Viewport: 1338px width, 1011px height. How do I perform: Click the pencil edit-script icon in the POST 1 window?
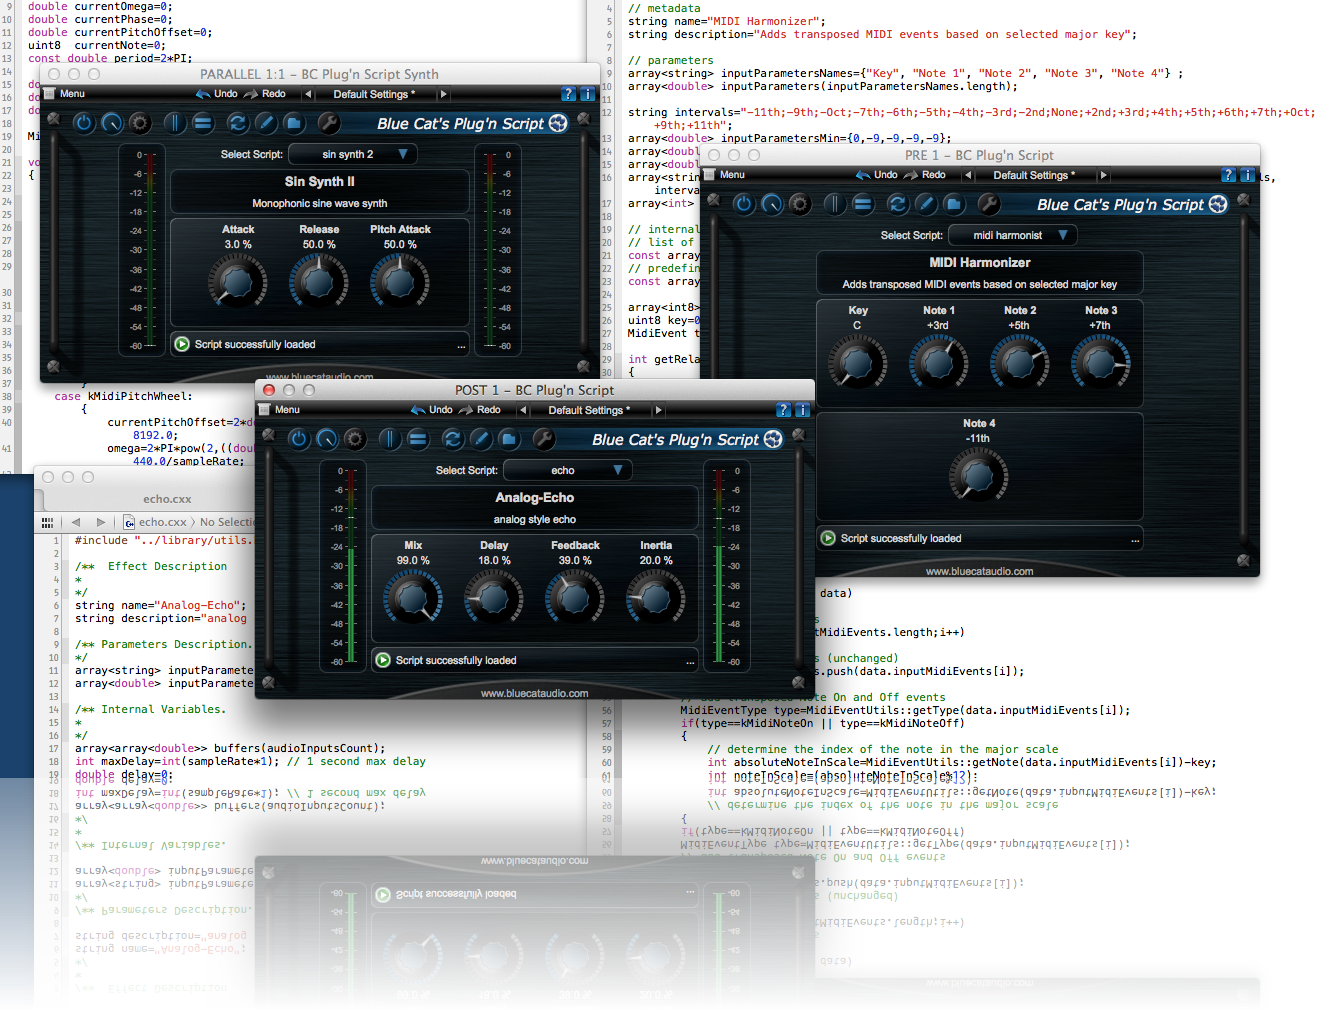[x=481, y=439]
